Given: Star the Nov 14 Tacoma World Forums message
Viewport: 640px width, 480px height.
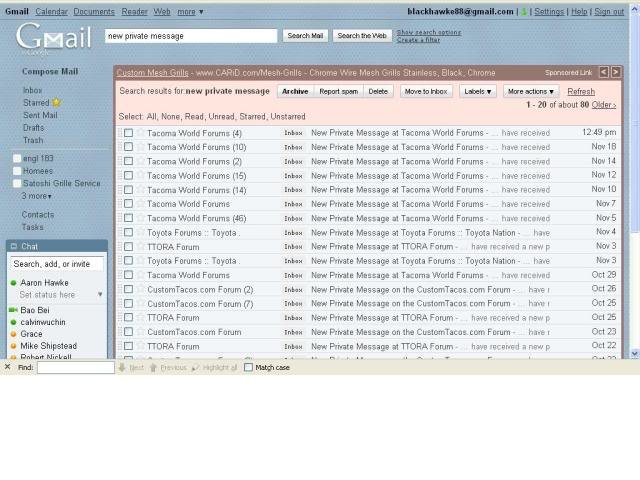Looking at the screenshot, I should click(141, 161).
